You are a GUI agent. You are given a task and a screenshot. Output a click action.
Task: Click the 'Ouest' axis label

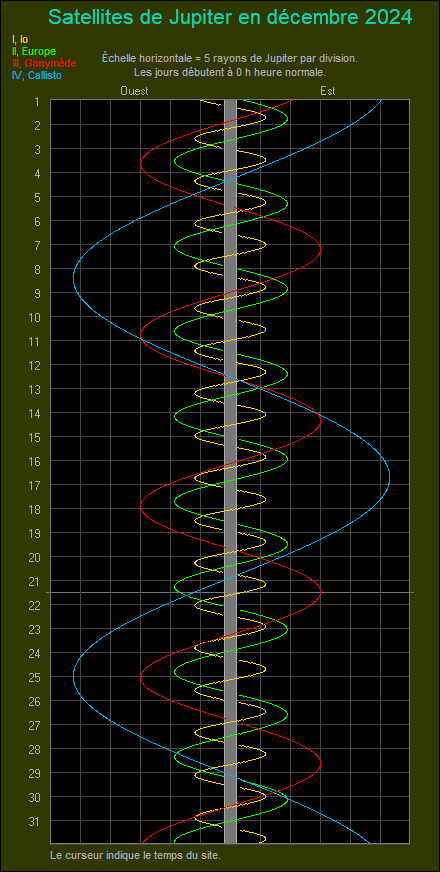(135, 91)
